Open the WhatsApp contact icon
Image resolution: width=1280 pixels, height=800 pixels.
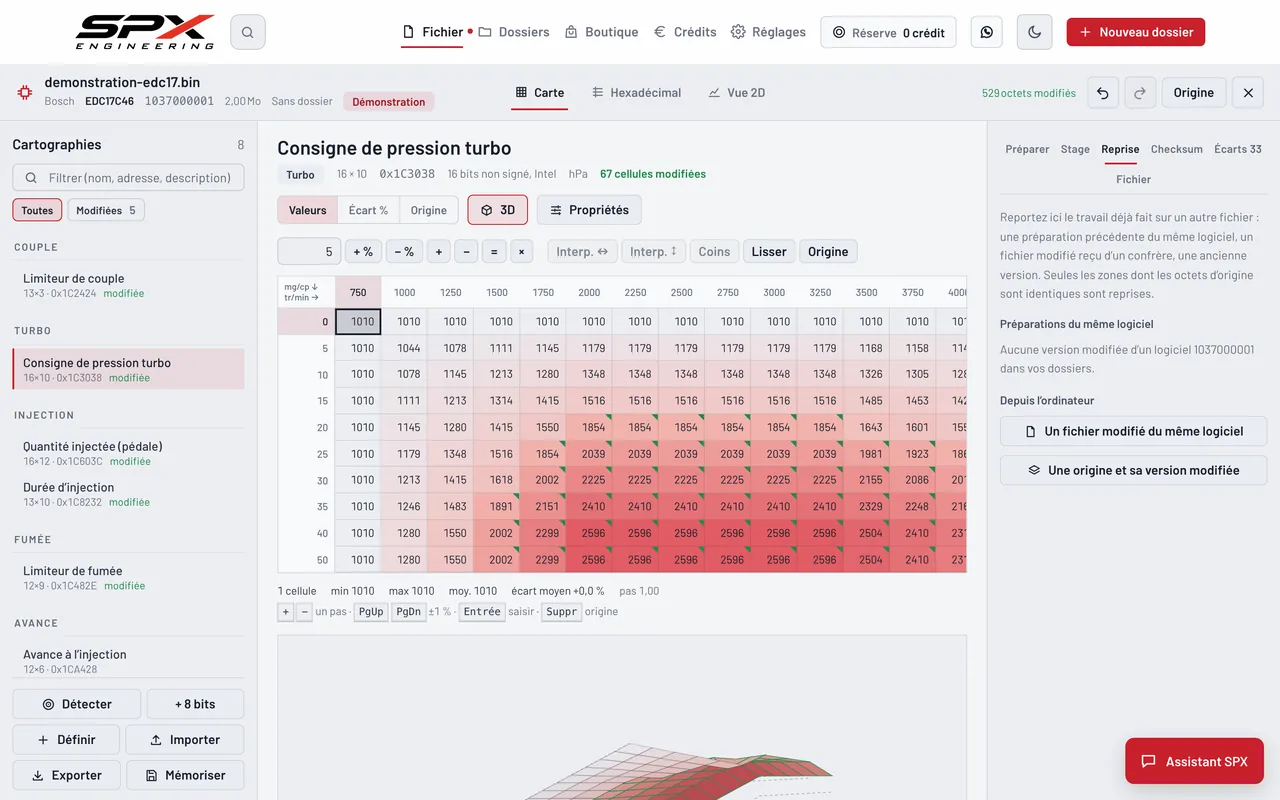(987, 32)
